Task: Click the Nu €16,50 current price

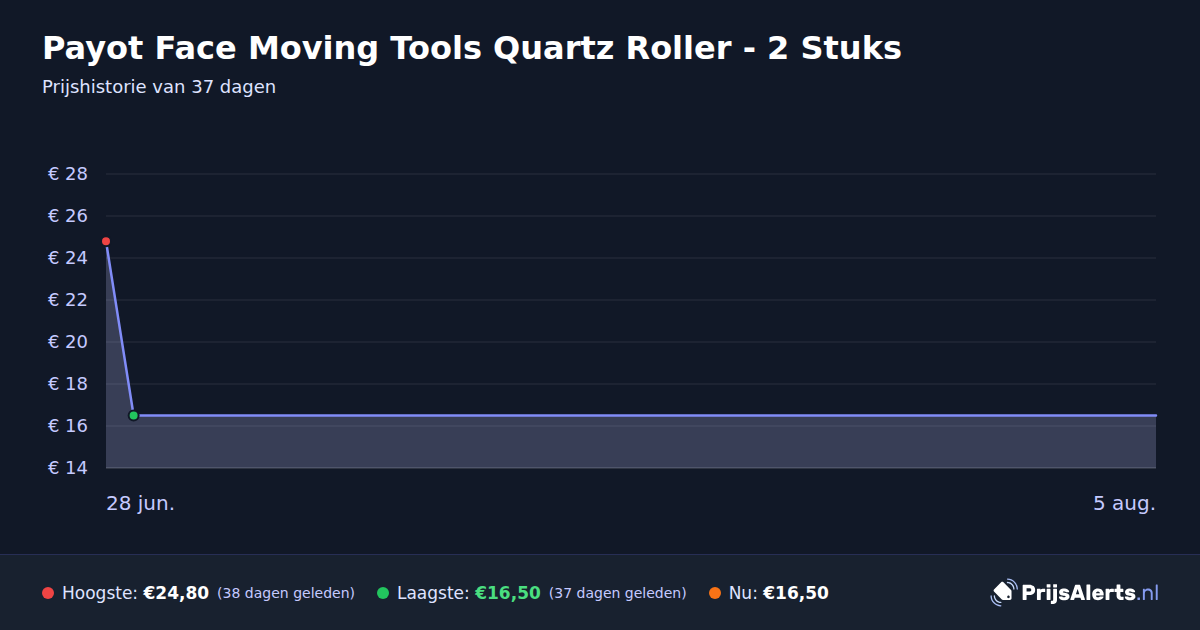Action: click(796, 593)
